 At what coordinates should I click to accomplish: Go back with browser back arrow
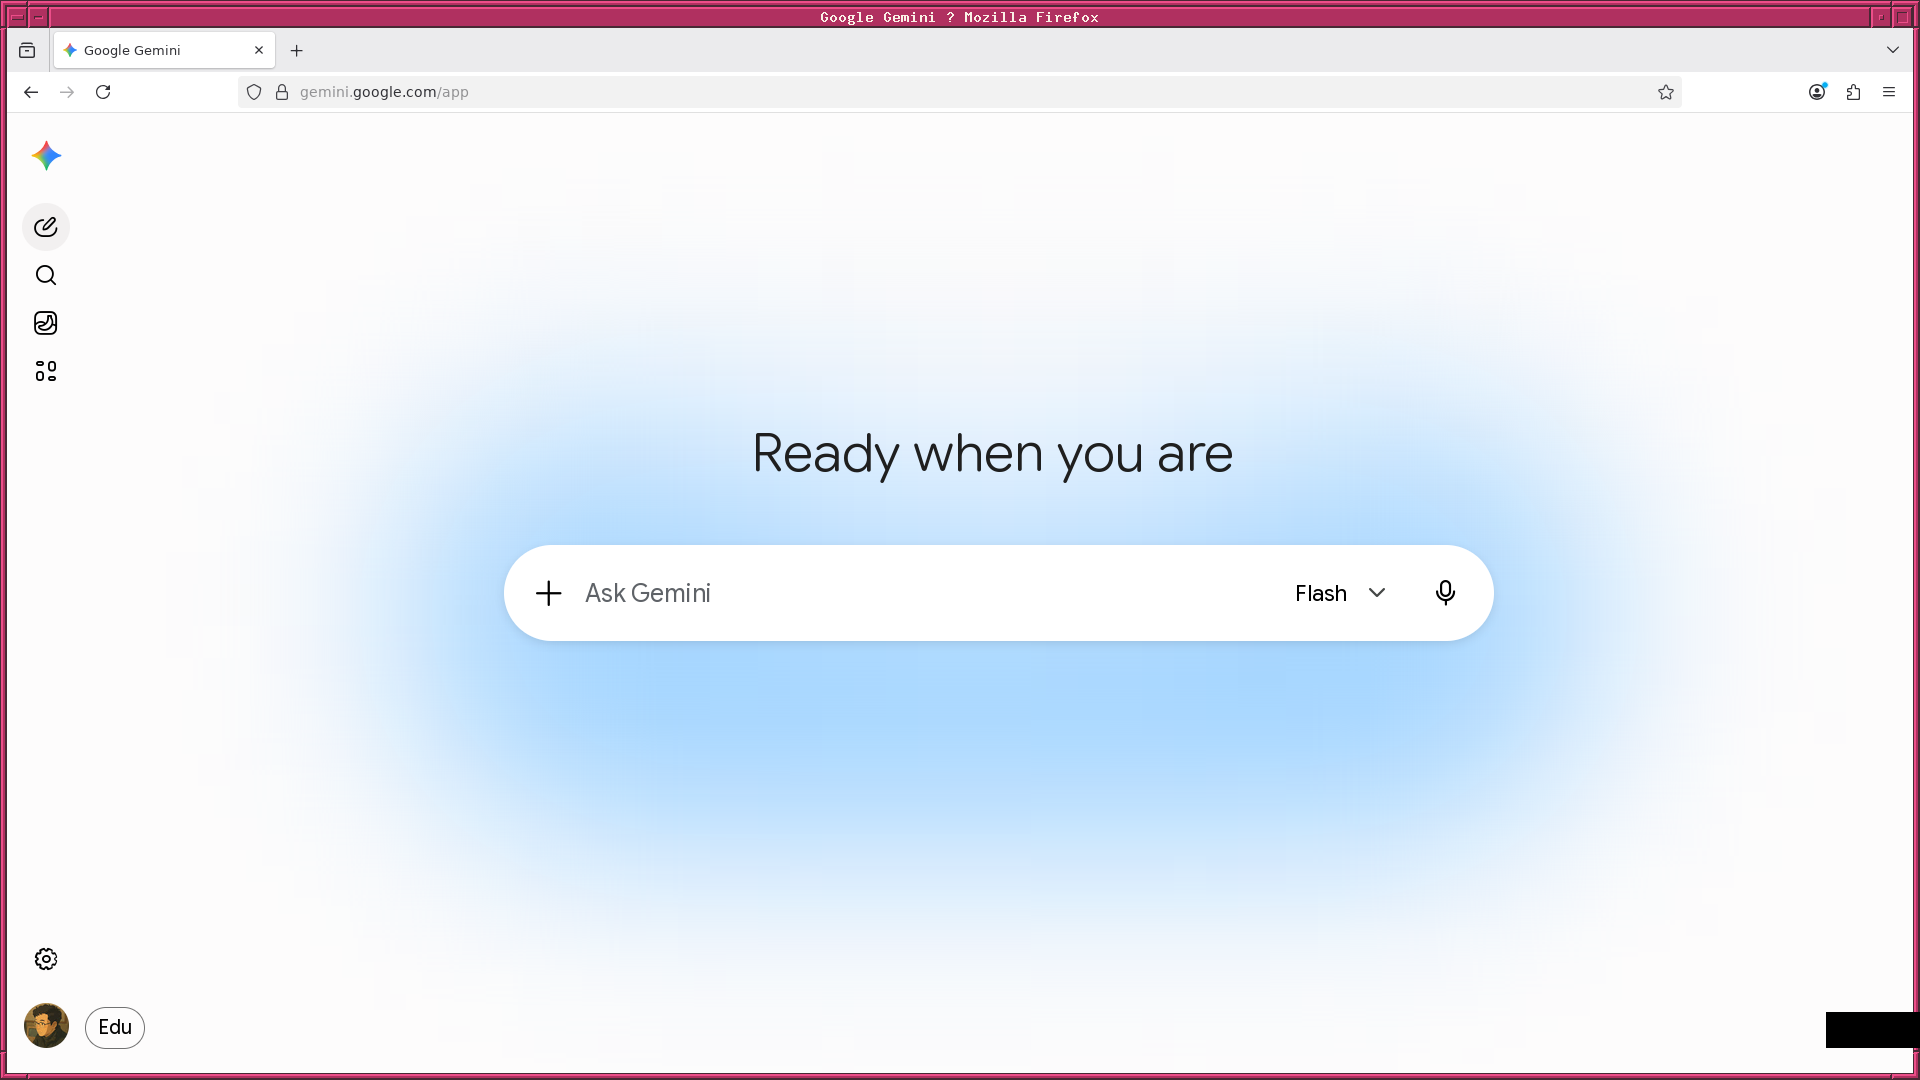pyautogui.click(x=31, y=92)
